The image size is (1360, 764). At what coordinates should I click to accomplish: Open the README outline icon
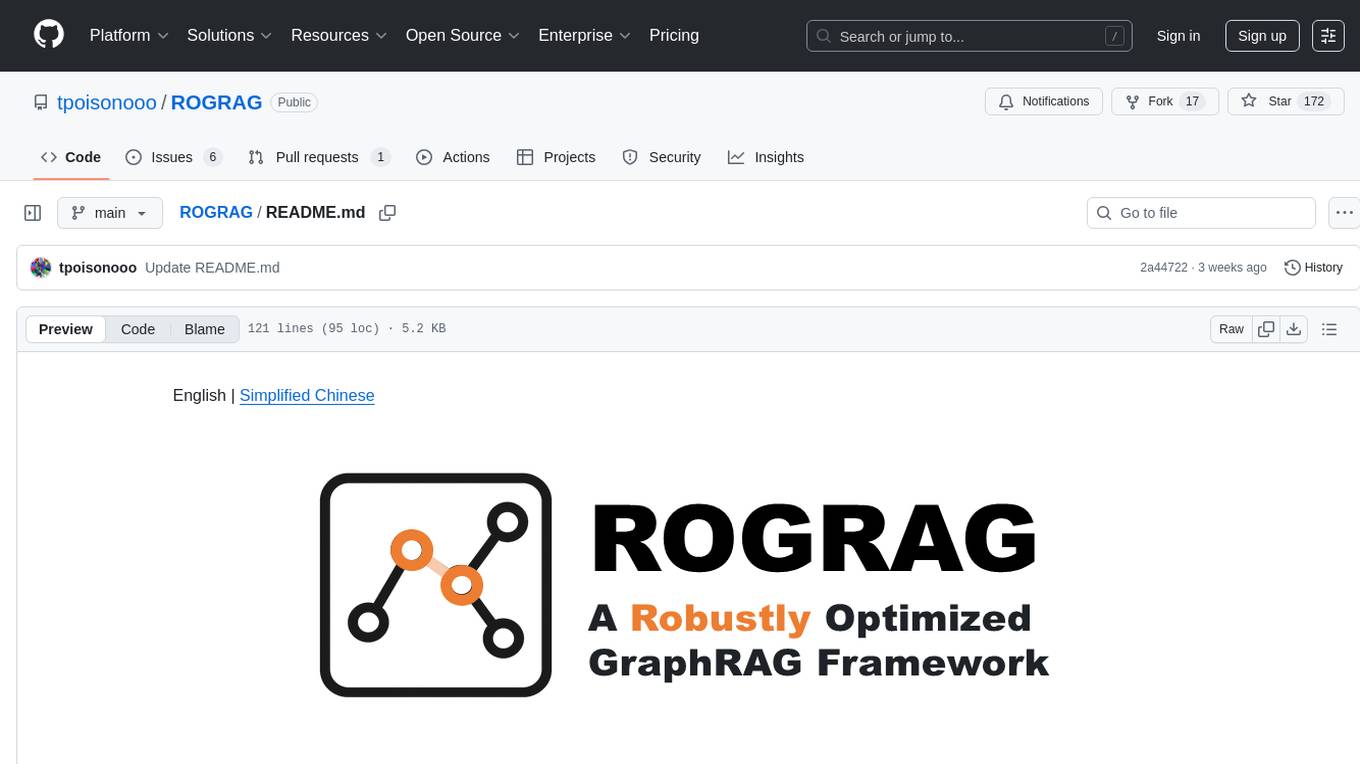(x=1329, y=329)
